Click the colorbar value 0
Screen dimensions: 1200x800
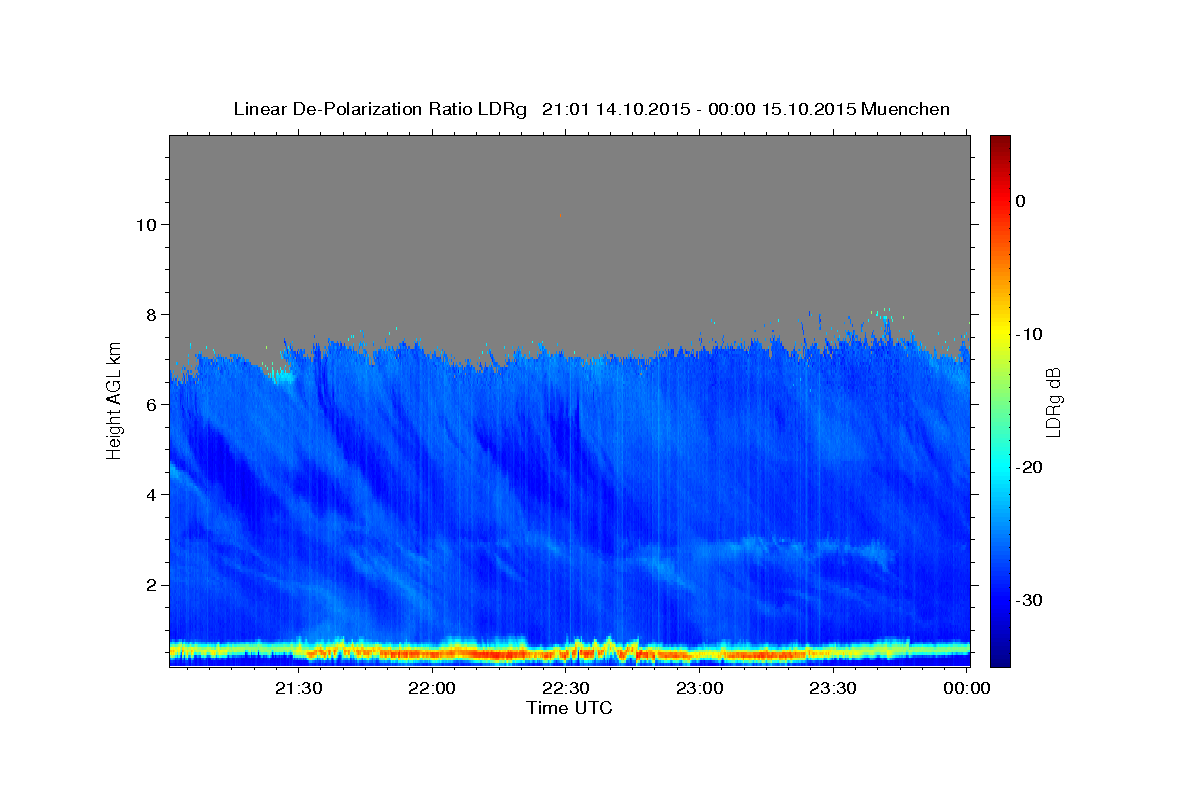pyautogui.click(x=1021, y=201)
